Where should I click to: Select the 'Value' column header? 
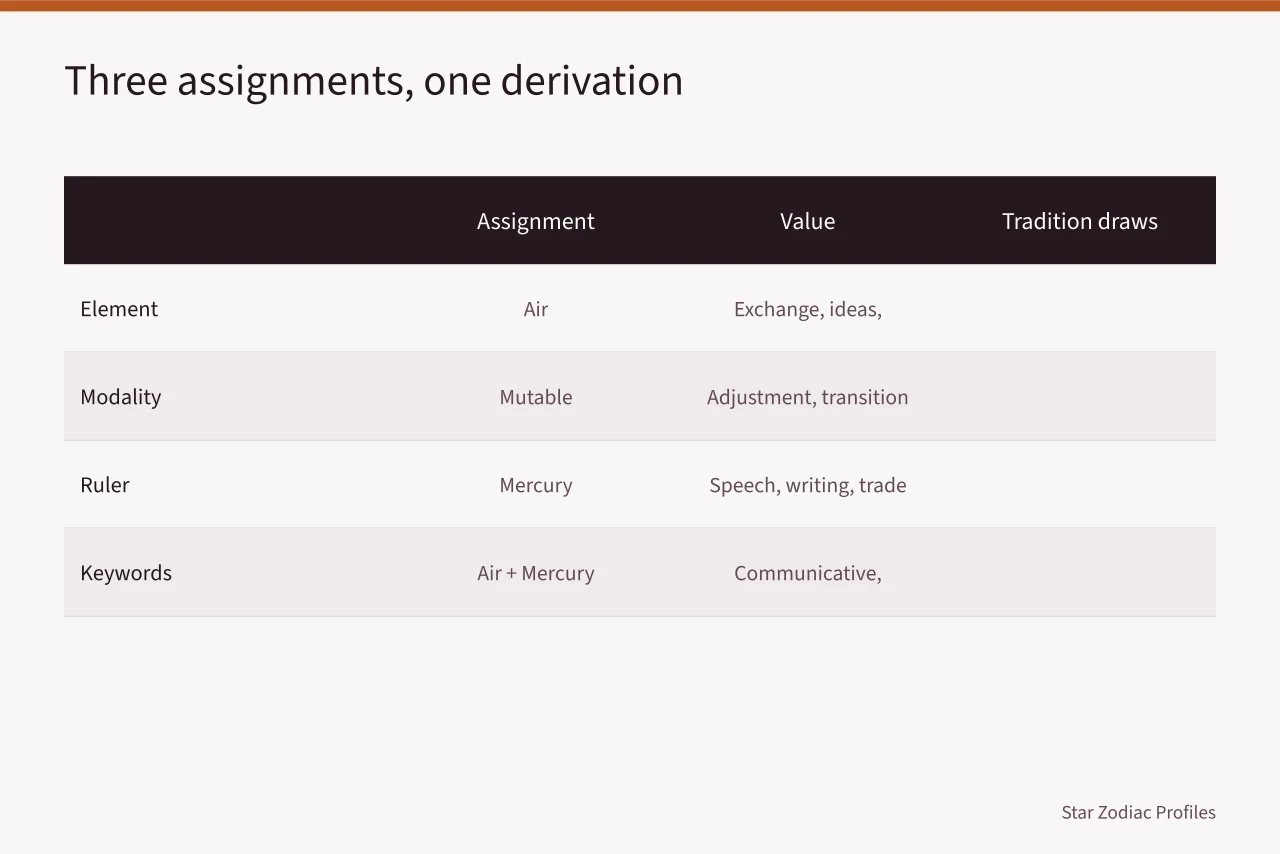click(808, 221)
